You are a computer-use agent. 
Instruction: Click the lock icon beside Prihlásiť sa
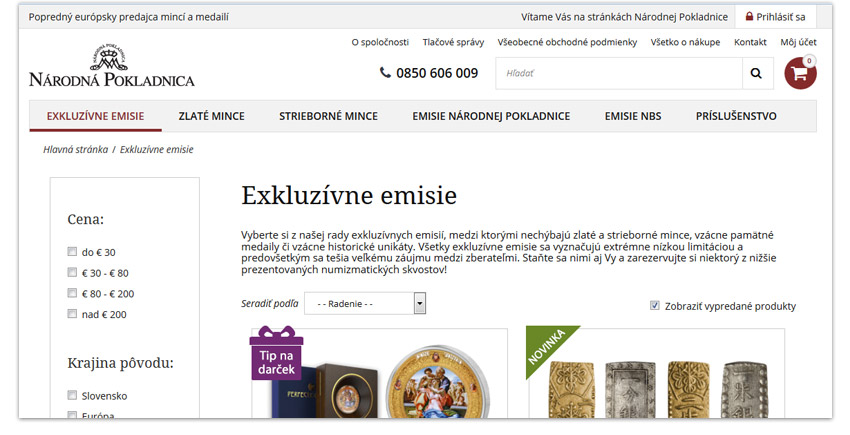coord(749,16)
